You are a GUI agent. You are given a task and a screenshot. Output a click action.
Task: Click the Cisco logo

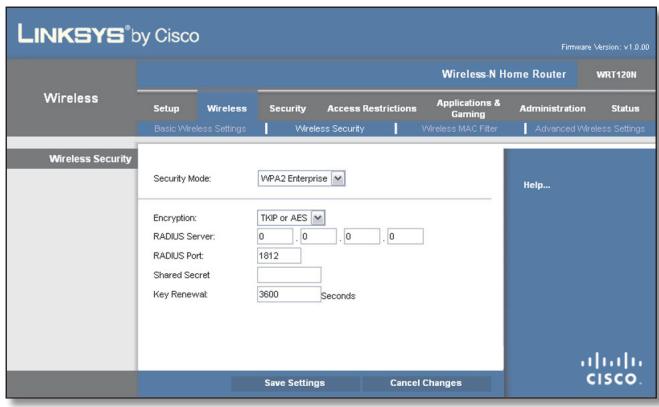tap(612, 369)
